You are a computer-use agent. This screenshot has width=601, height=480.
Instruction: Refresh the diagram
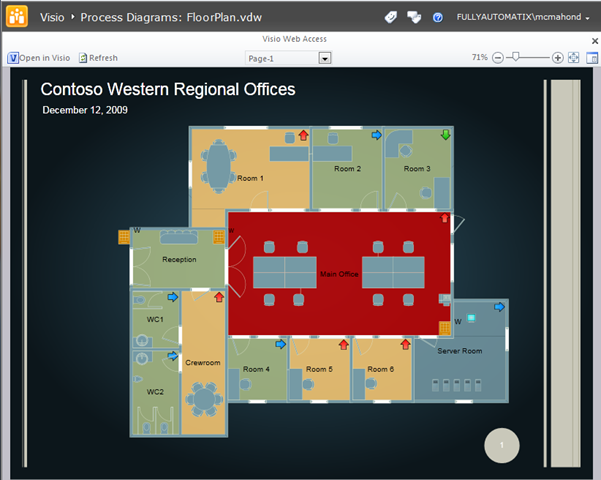[x=97, y=58]
